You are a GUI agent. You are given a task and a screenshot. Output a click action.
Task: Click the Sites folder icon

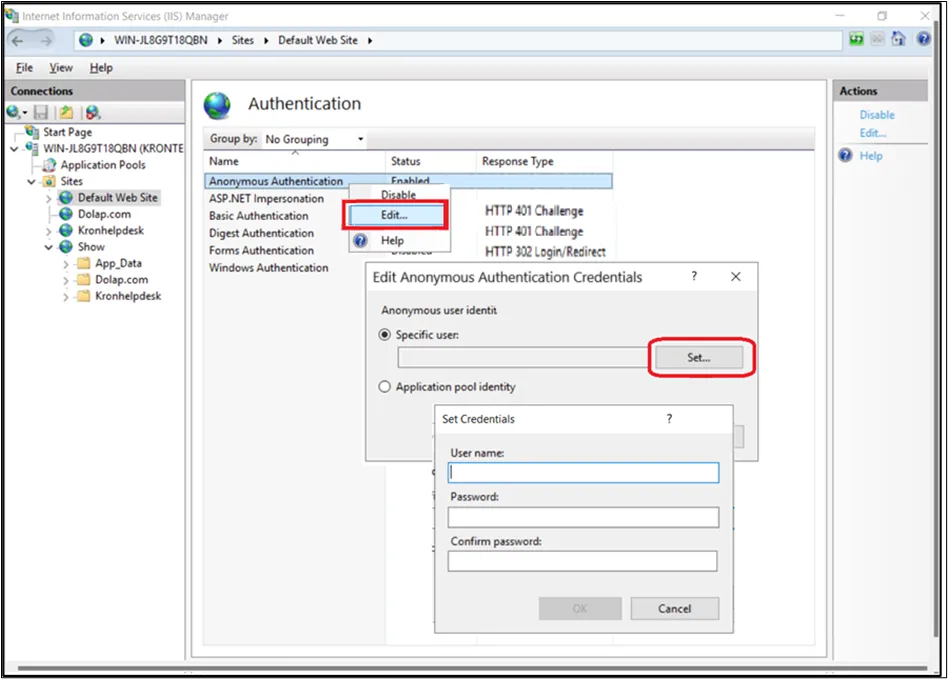pyautogui.click(x=50, y=181)
